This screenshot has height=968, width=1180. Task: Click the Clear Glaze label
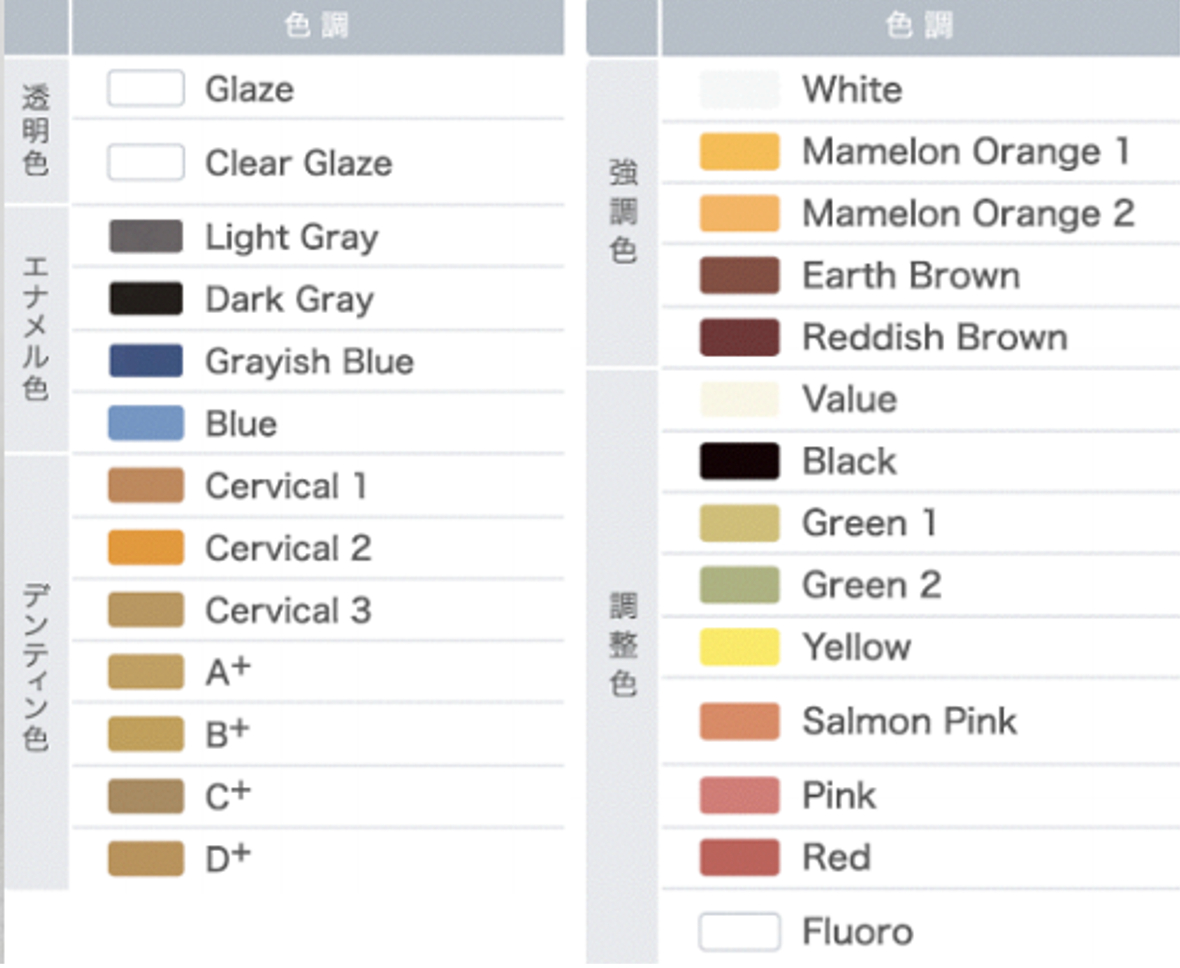point(299,163)
